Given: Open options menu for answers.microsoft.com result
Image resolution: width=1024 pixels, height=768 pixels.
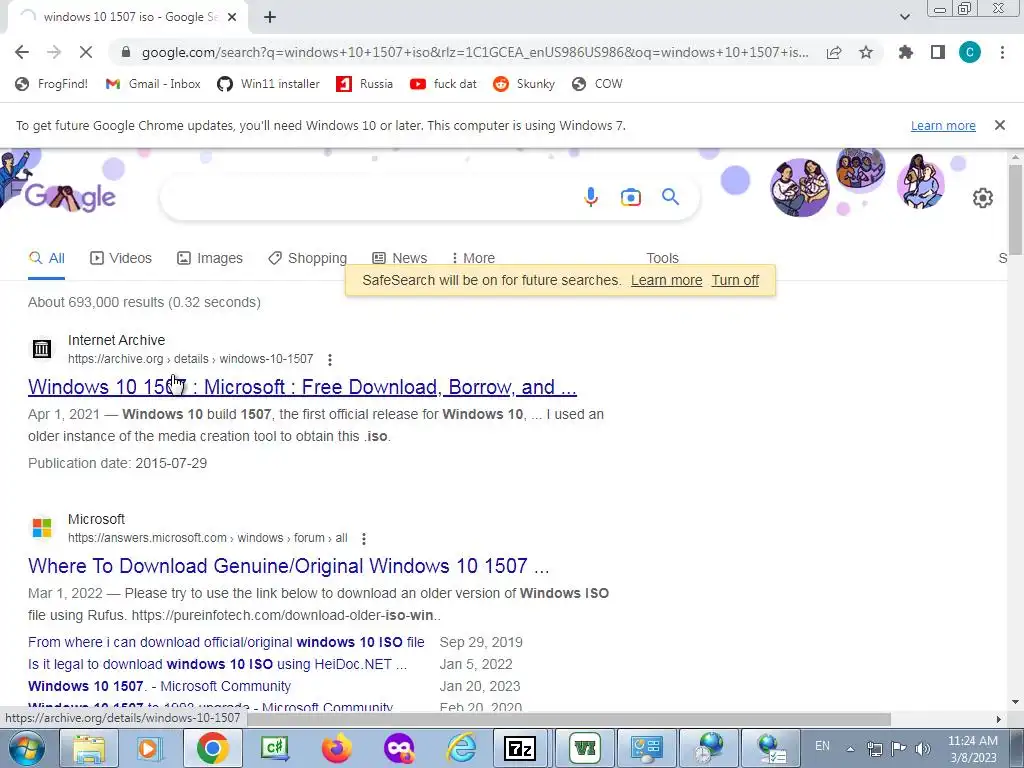Looking at the screenshot, I should [x=364, y=538].
